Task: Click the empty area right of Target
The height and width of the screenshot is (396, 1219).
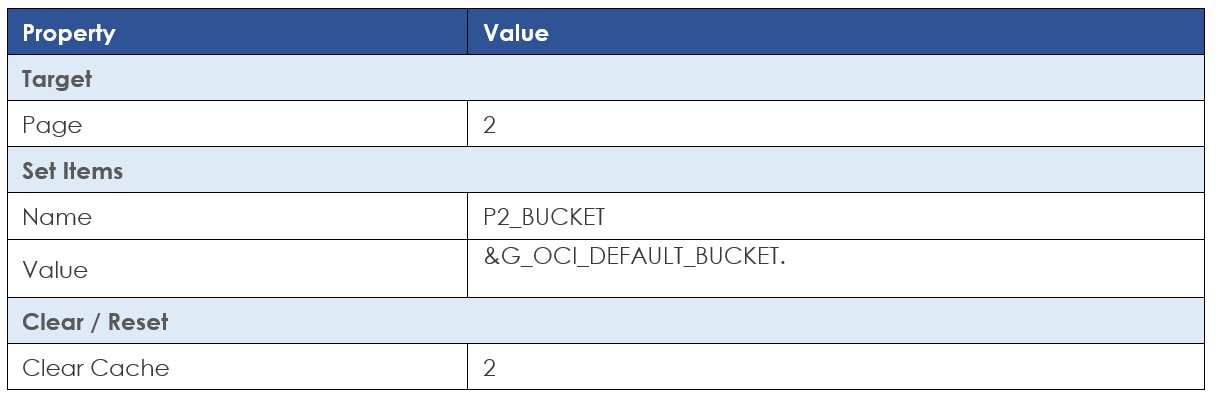Action: (x=650, y=79)
